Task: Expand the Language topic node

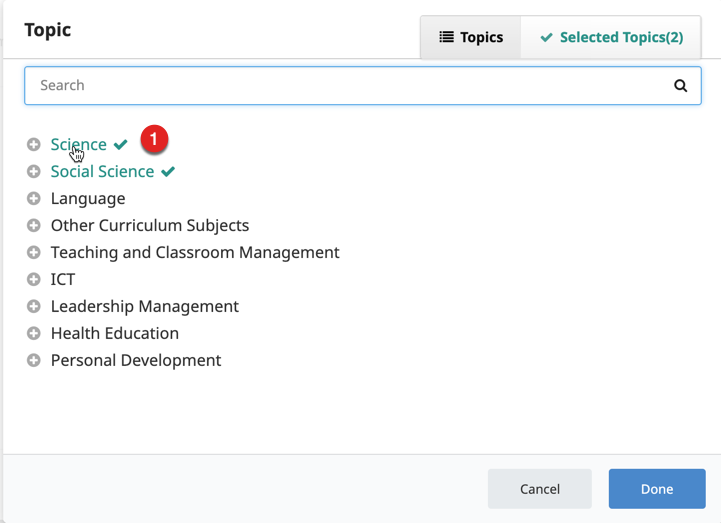Action: [x=34, y=199]
